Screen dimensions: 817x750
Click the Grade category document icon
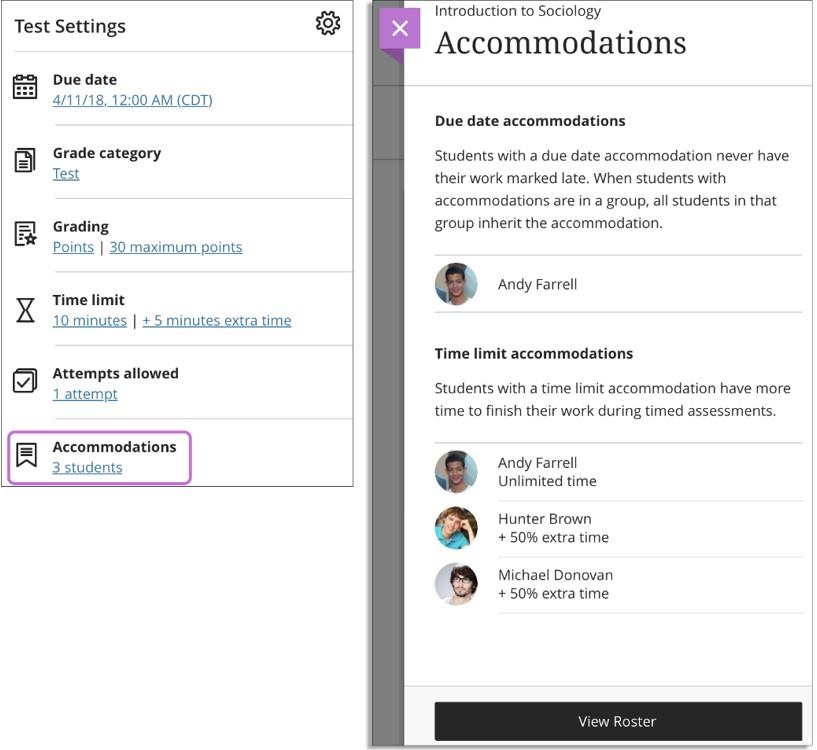point(25,160)
